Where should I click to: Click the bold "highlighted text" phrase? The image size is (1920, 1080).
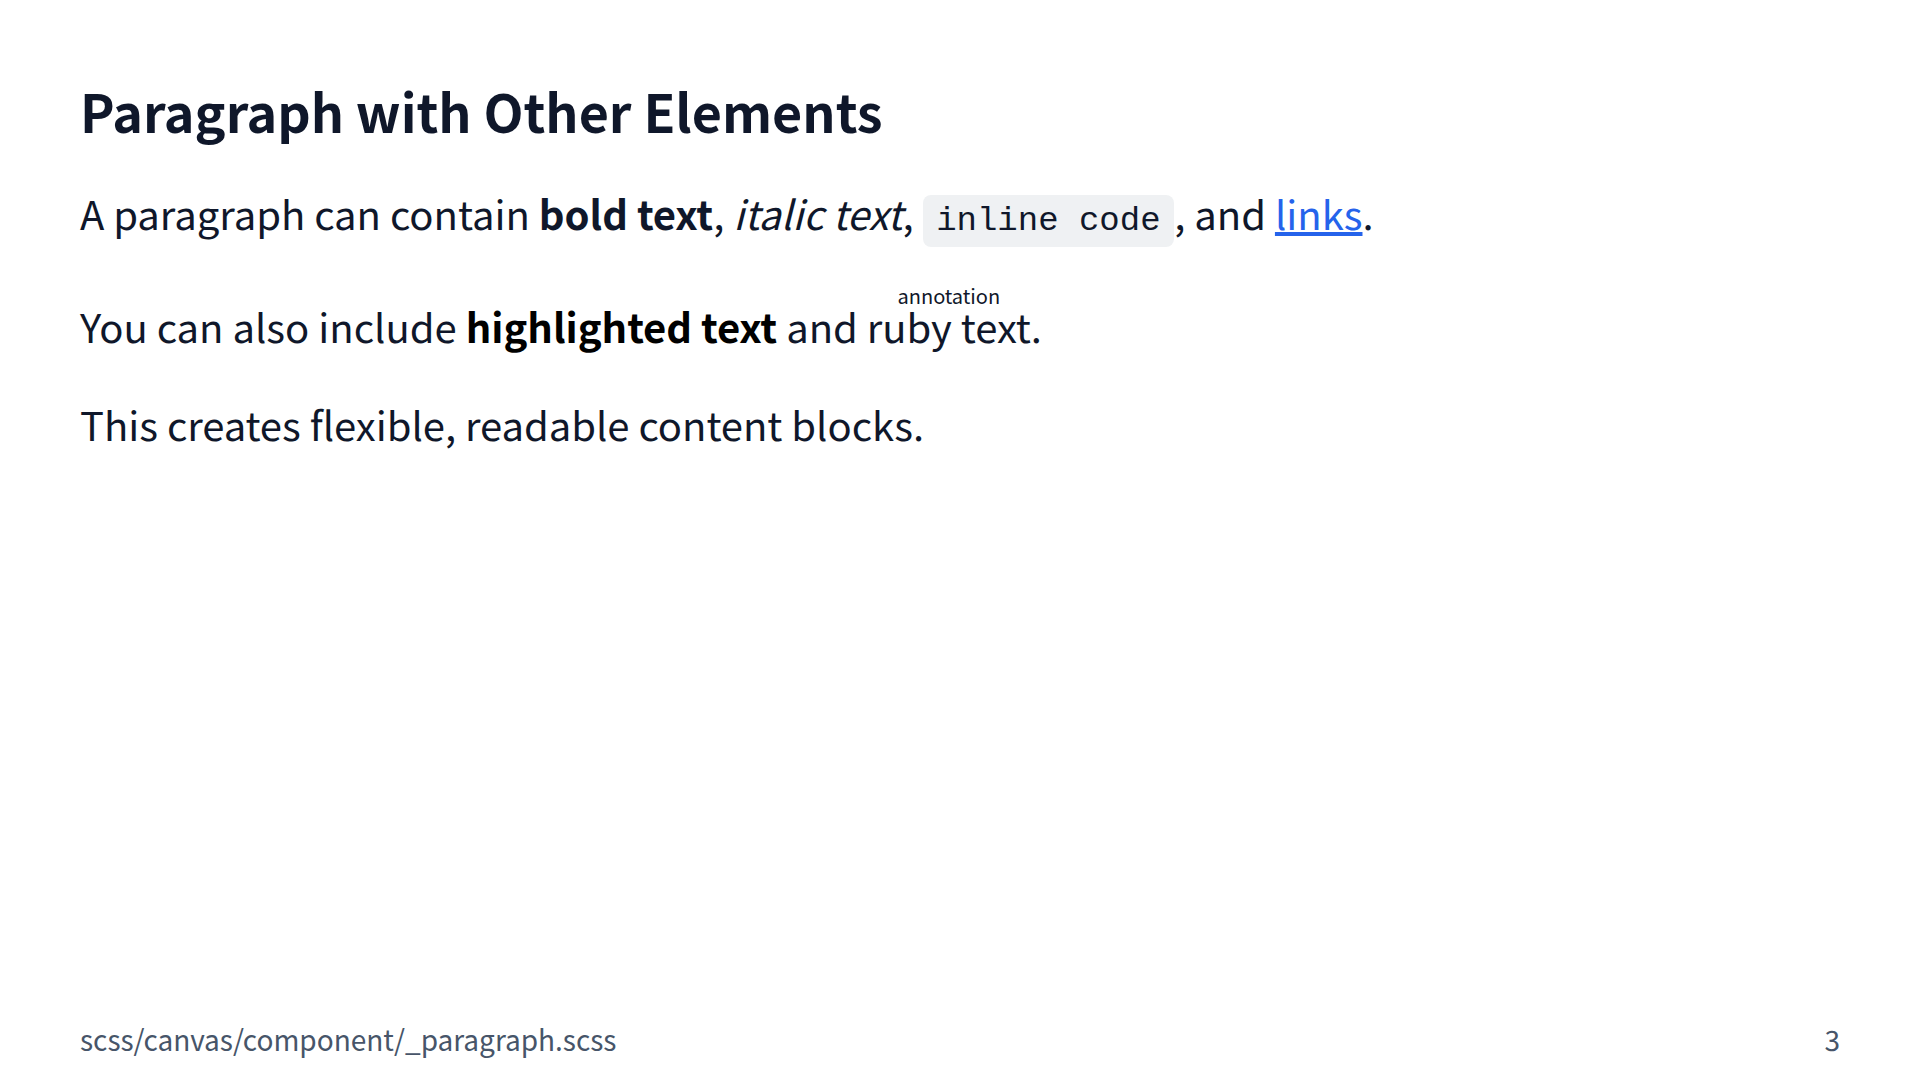620,330
